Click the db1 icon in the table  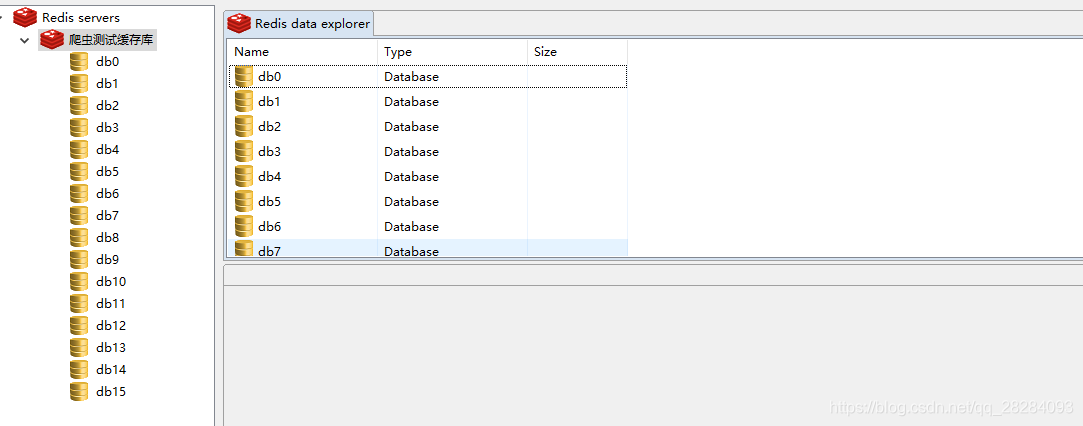pos(244,101)
